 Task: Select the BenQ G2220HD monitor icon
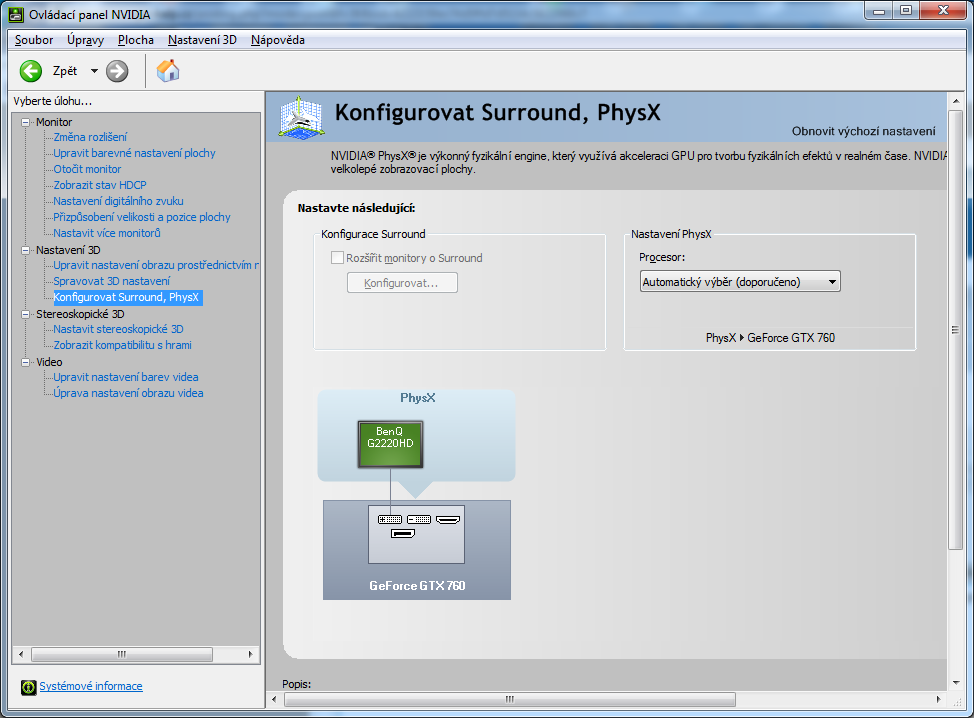pyautogui.click(x=390, y=444)
